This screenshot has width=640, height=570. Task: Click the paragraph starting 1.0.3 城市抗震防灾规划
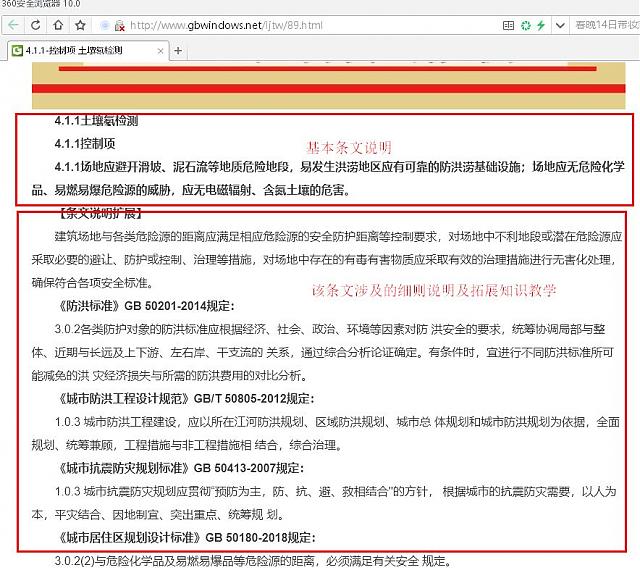click(x=324, y=503)
